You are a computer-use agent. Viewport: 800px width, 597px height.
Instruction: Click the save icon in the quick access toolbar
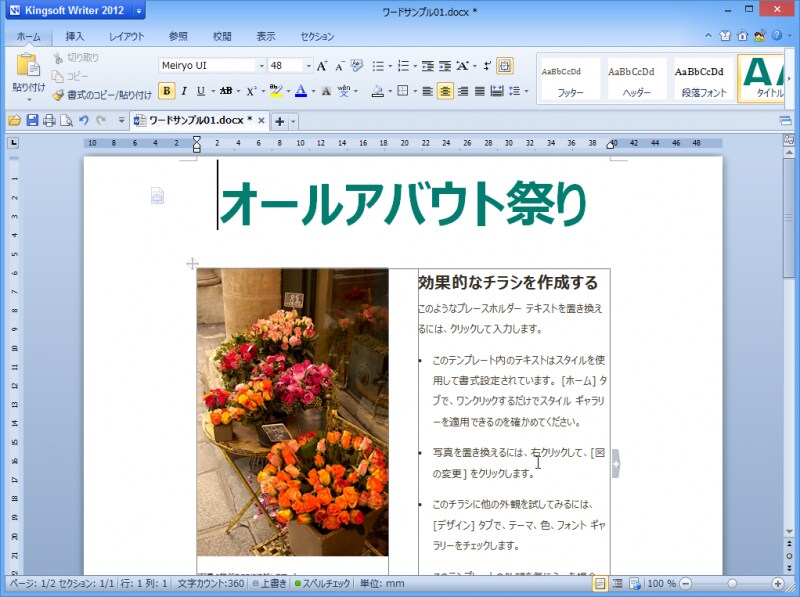point(34,120)
